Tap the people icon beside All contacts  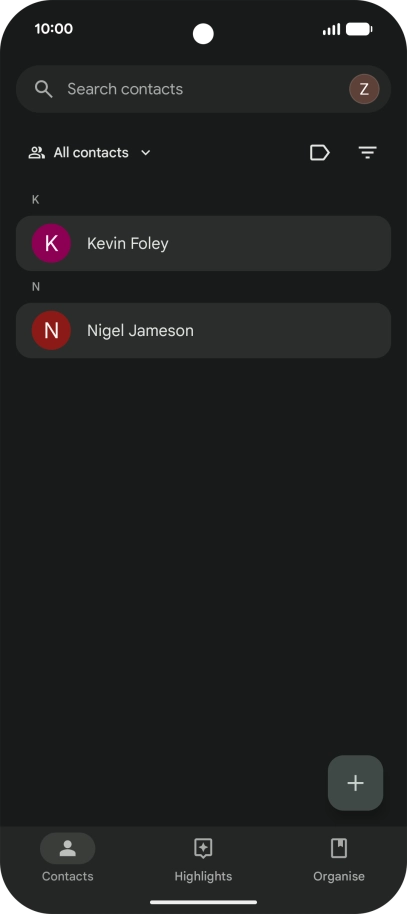[37, 153]
